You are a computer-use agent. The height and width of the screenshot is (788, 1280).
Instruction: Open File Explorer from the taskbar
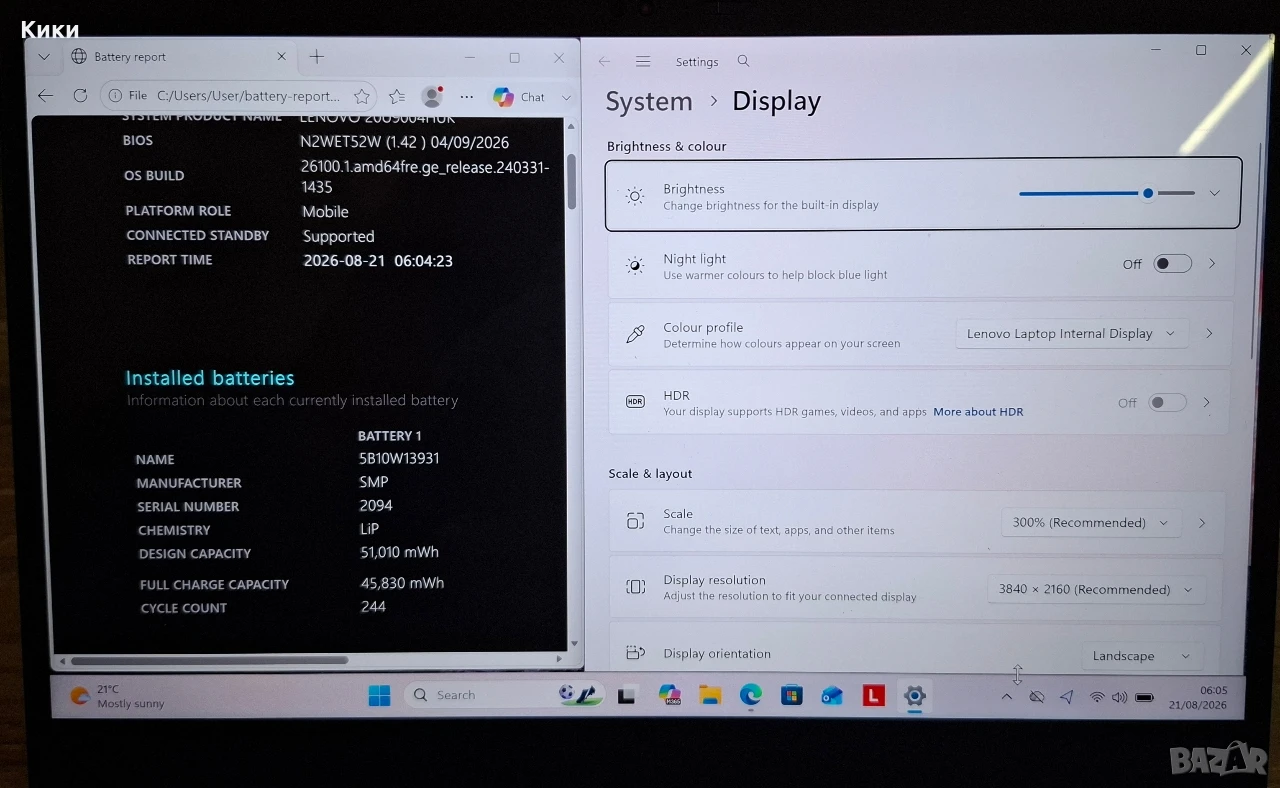click(710, 696)
